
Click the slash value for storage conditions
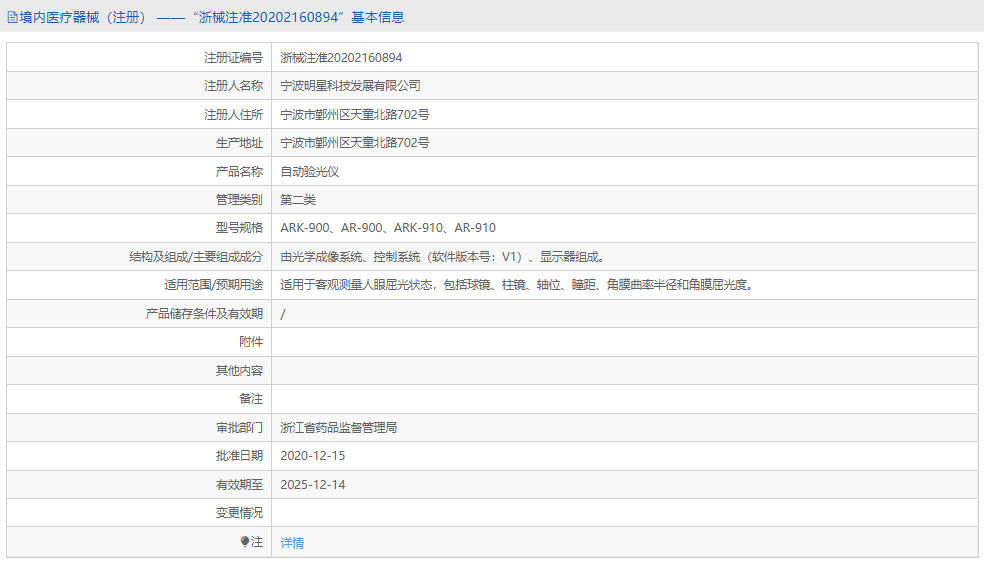pyautogui.click(x=283, y=314)
